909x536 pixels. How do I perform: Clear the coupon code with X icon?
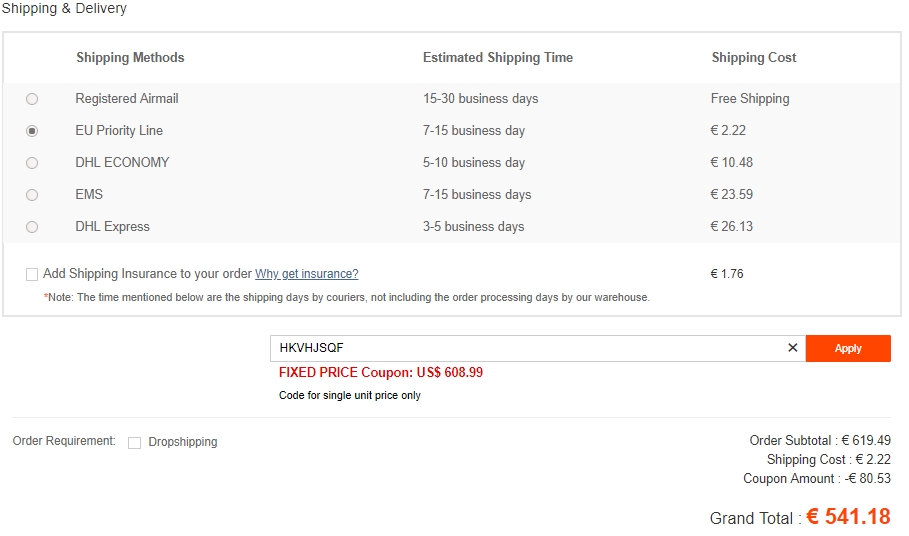(x=793, y=348)
